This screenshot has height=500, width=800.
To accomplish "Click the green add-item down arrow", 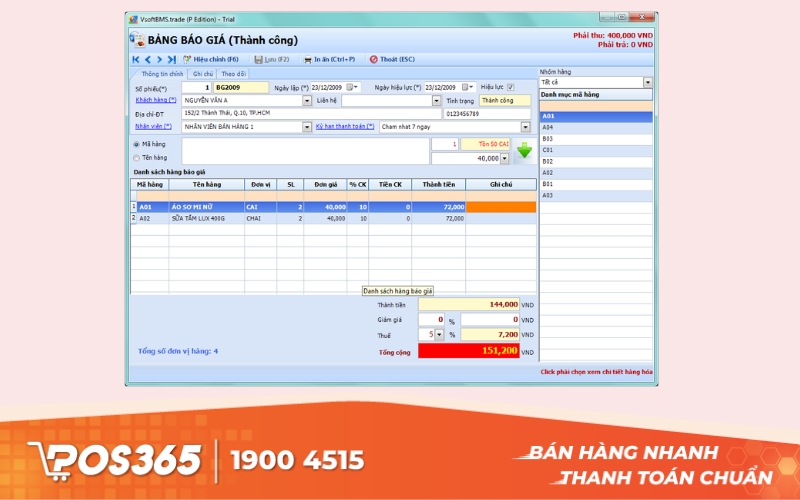I will (x=524, y=151).
